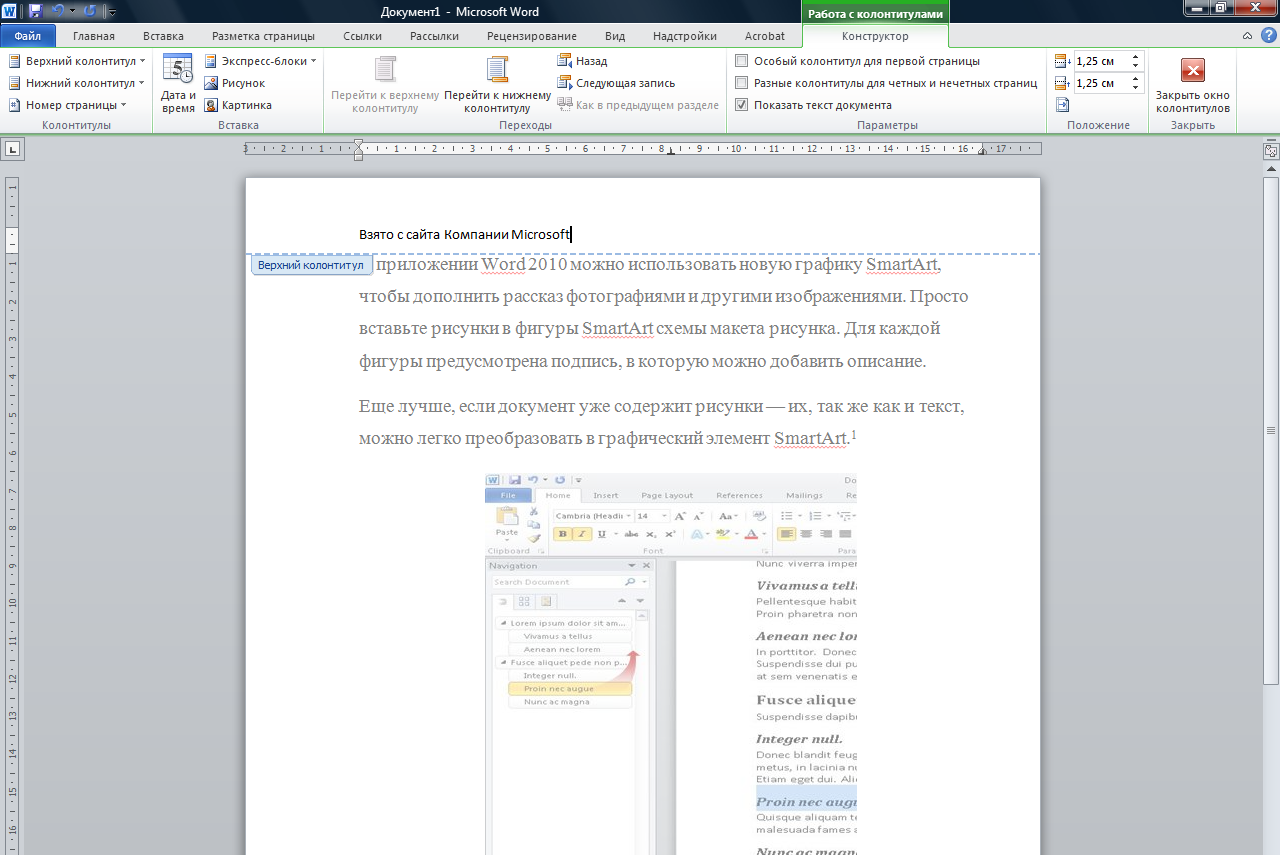
Task: Insert date and time (Дата и время)
Action: [x=178, y=84]
